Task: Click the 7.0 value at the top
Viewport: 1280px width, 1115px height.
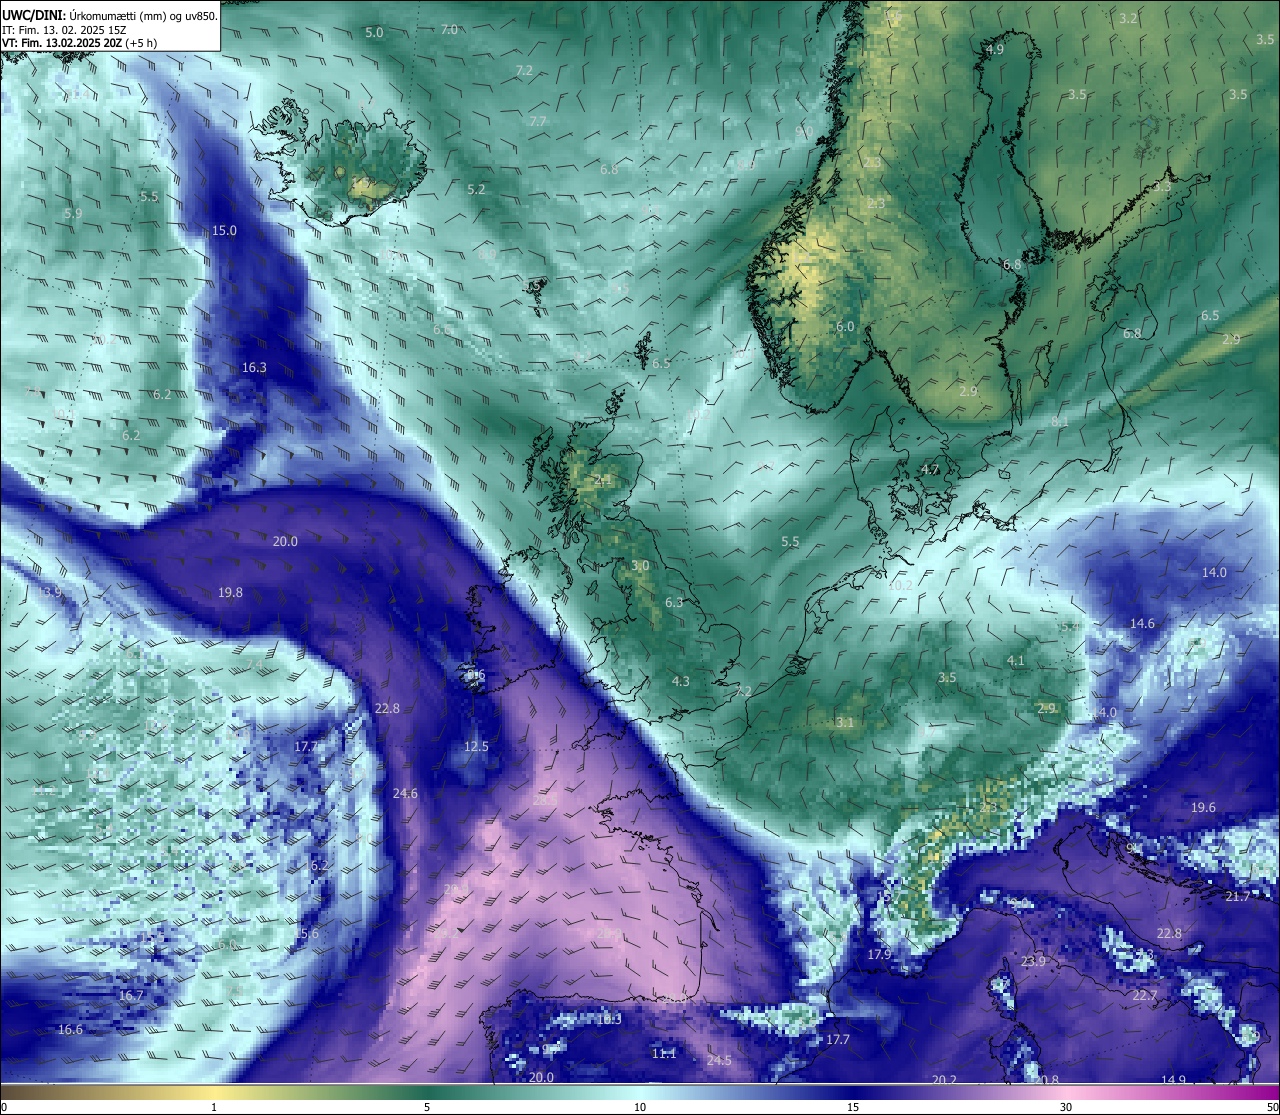Action: [x=450, y=30]
